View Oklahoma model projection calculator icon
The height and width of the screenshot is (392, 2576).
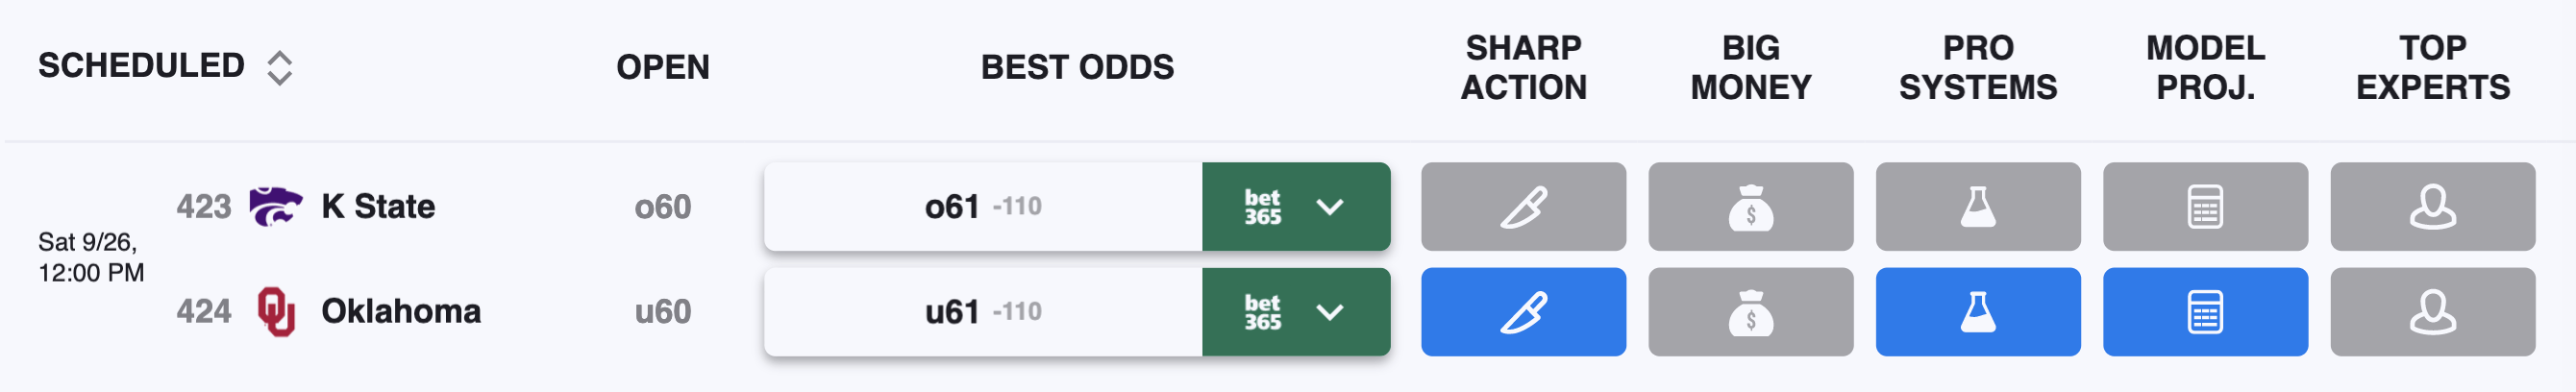coord(2205,312)
